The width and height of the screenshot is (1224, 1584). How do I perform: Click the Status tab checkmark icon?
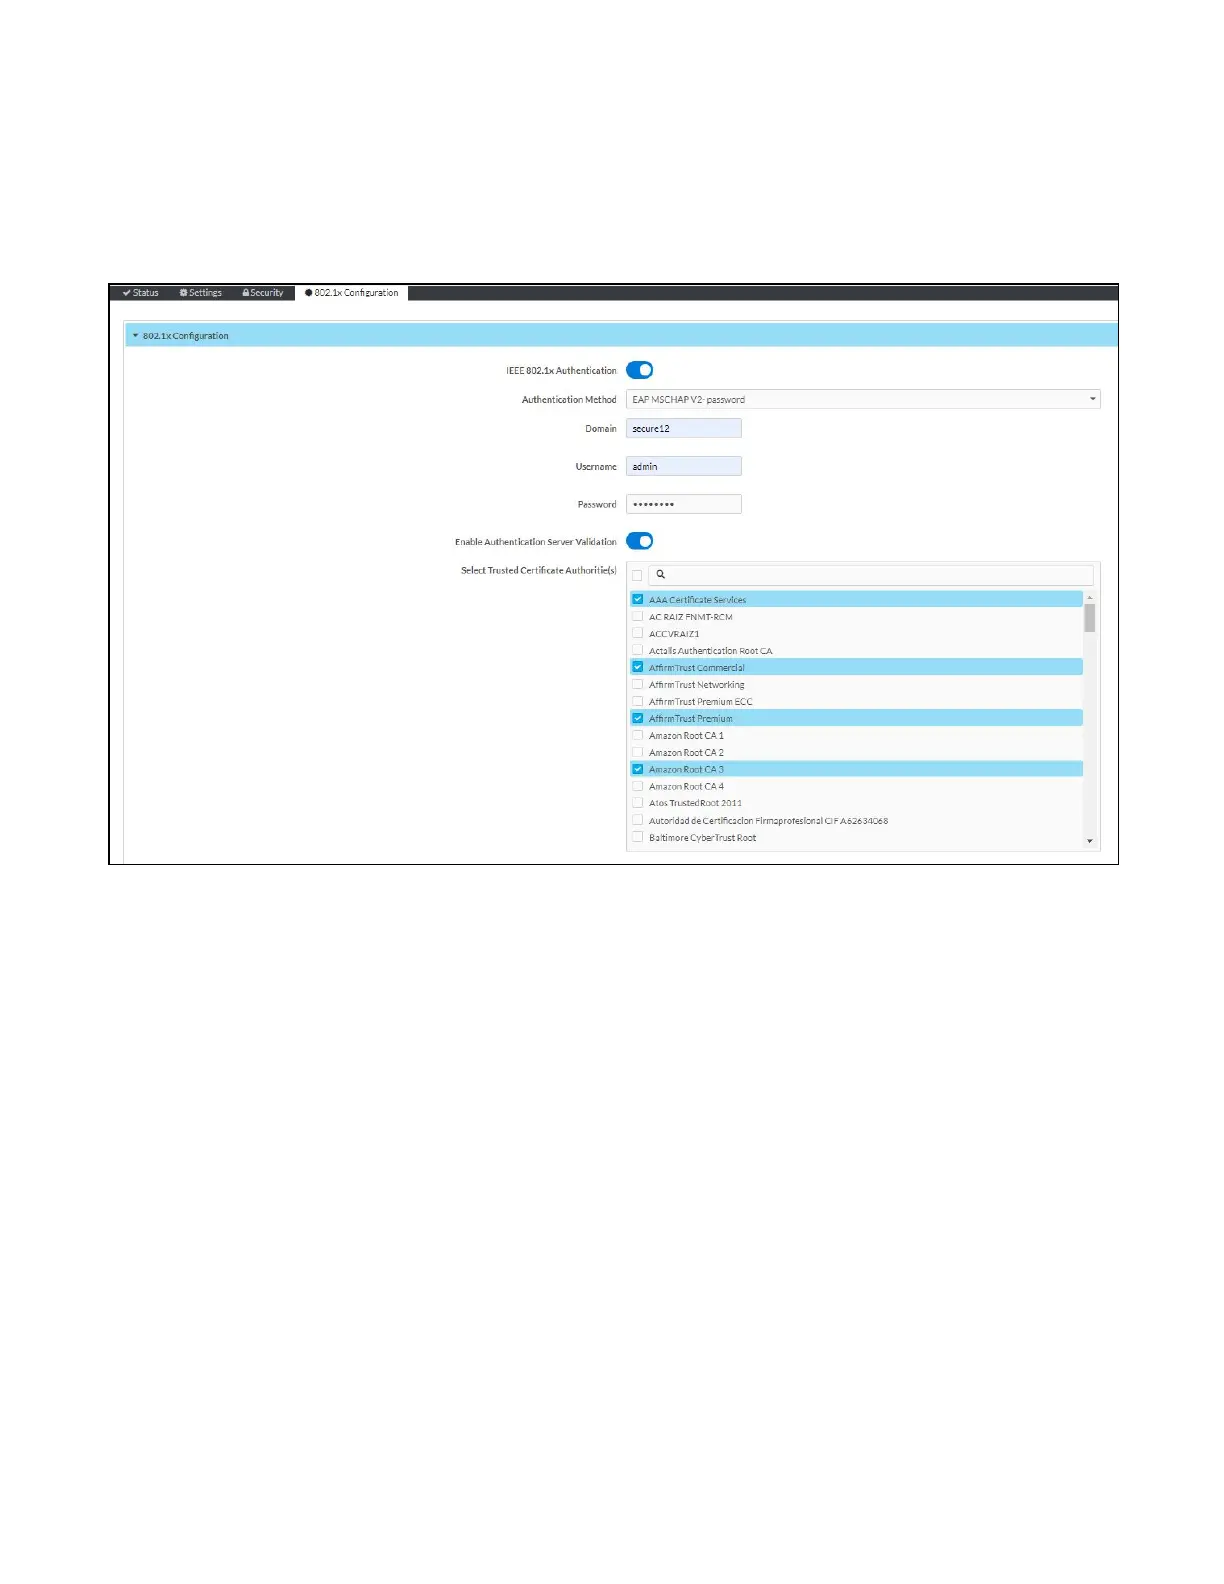click(x=127, y=293)
